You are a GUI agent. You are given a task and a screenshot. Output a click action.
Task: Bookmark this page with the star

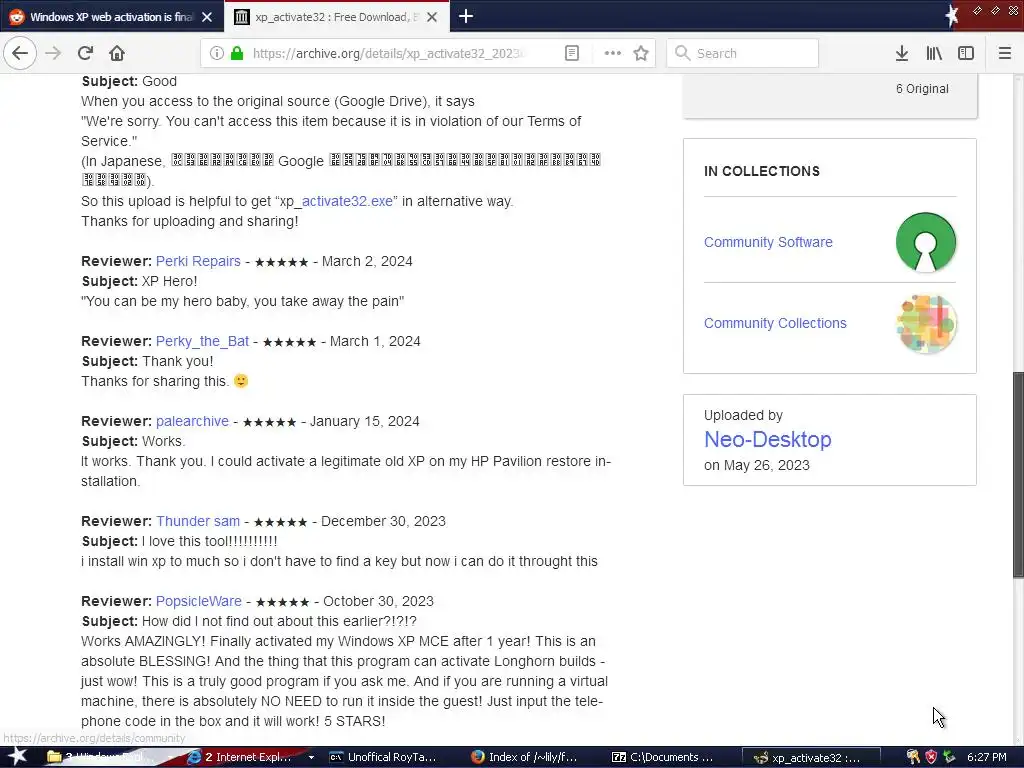click(x=641, y=54)
